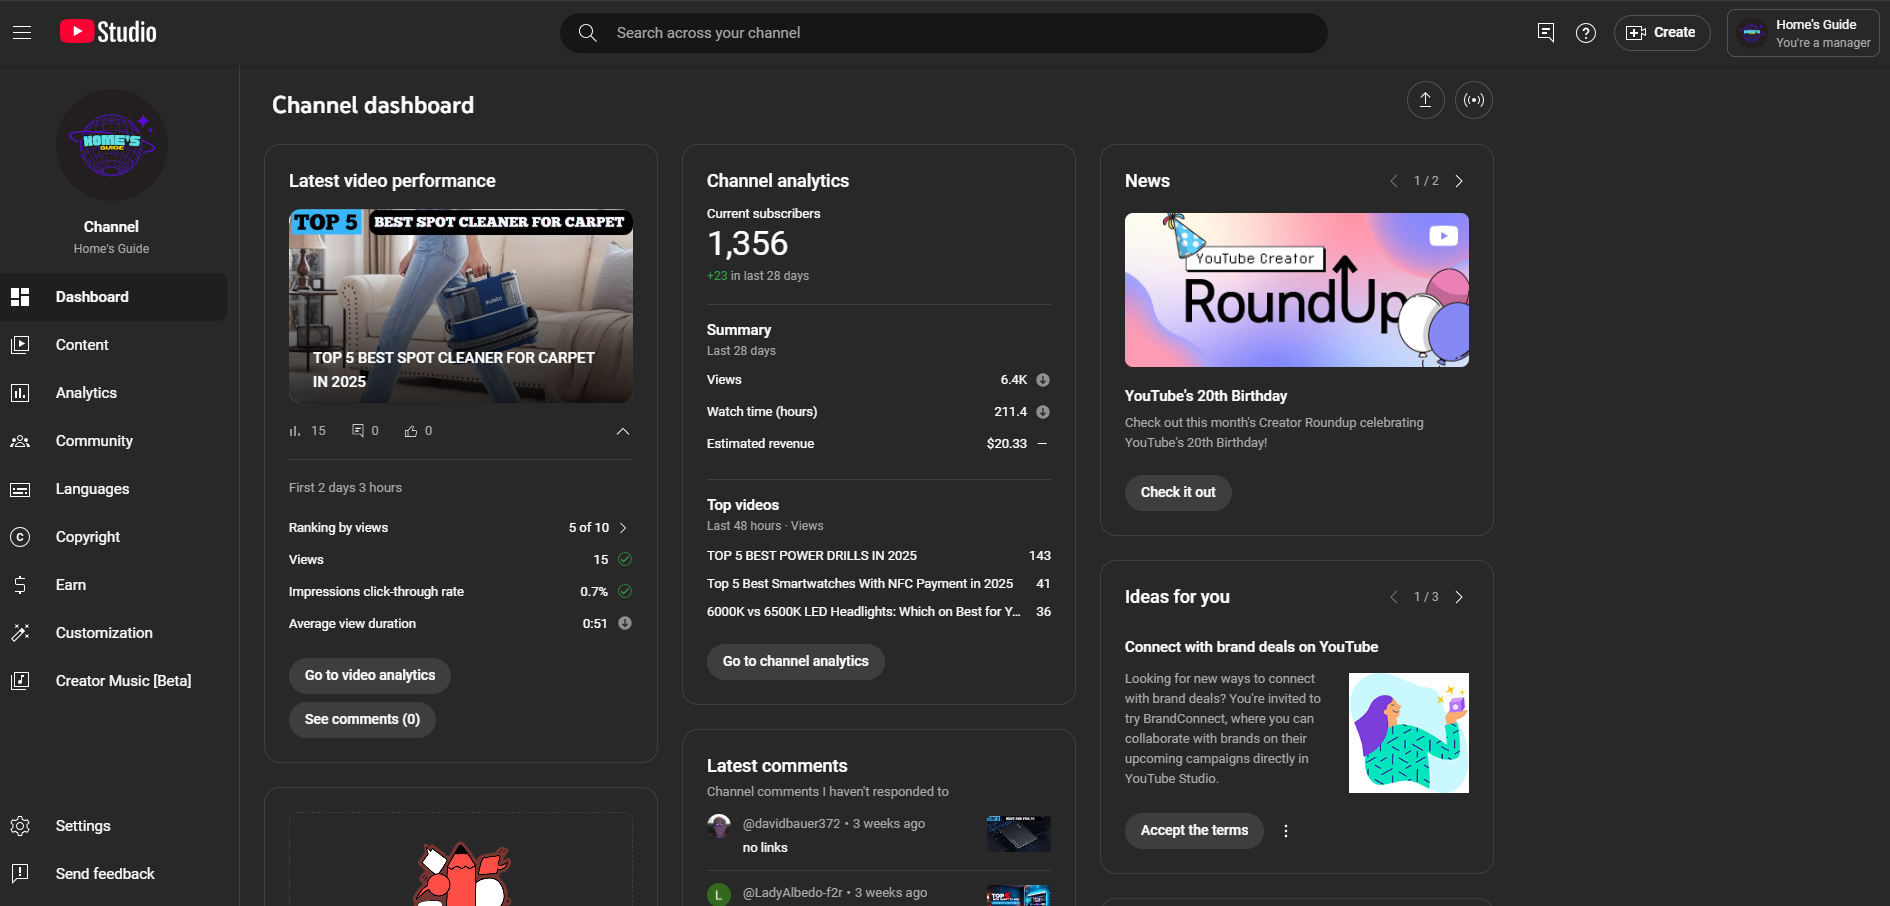Click the Customization magic wand icon
Viewport: 1890px width, 906px height.
[x=20, y=633]
